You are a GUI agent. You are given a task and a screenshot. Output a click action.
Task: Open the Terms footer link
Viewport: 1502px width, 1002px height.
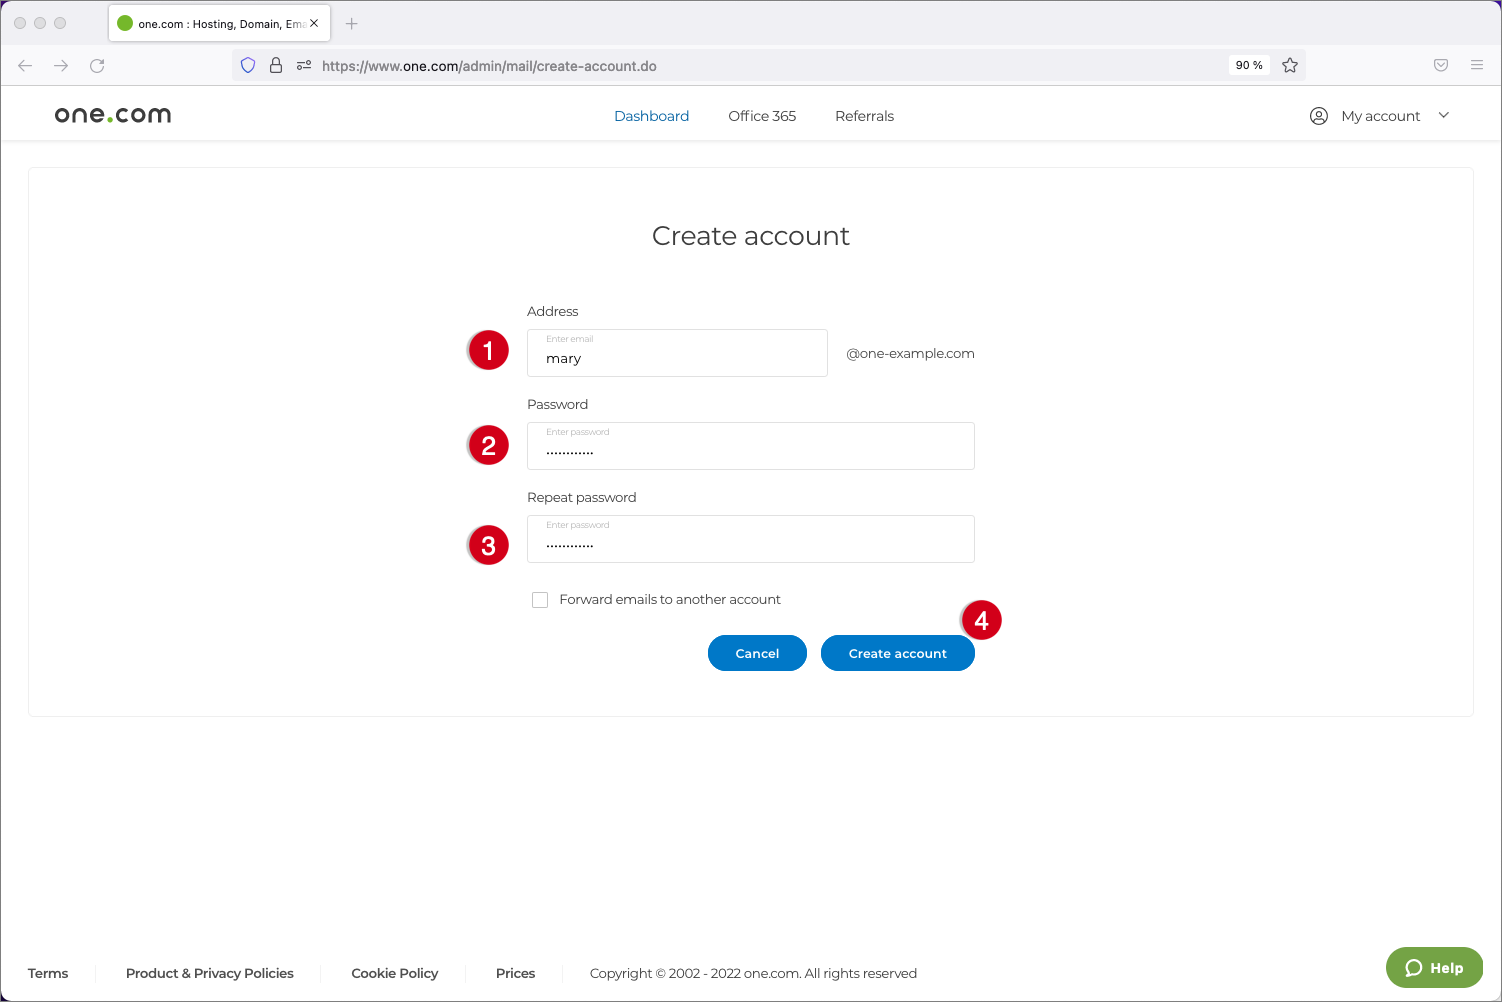coord(48,973)
